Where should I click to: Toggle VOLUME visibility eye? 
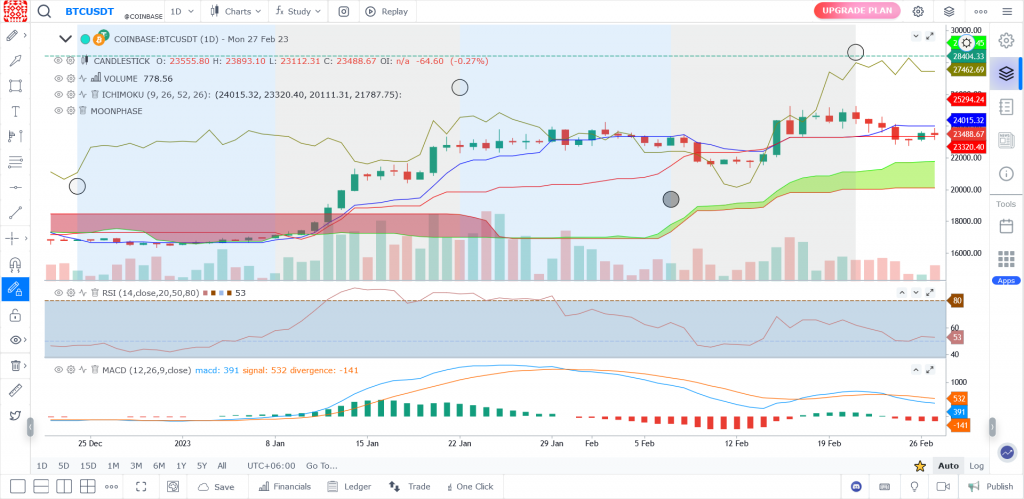point(58,78)
